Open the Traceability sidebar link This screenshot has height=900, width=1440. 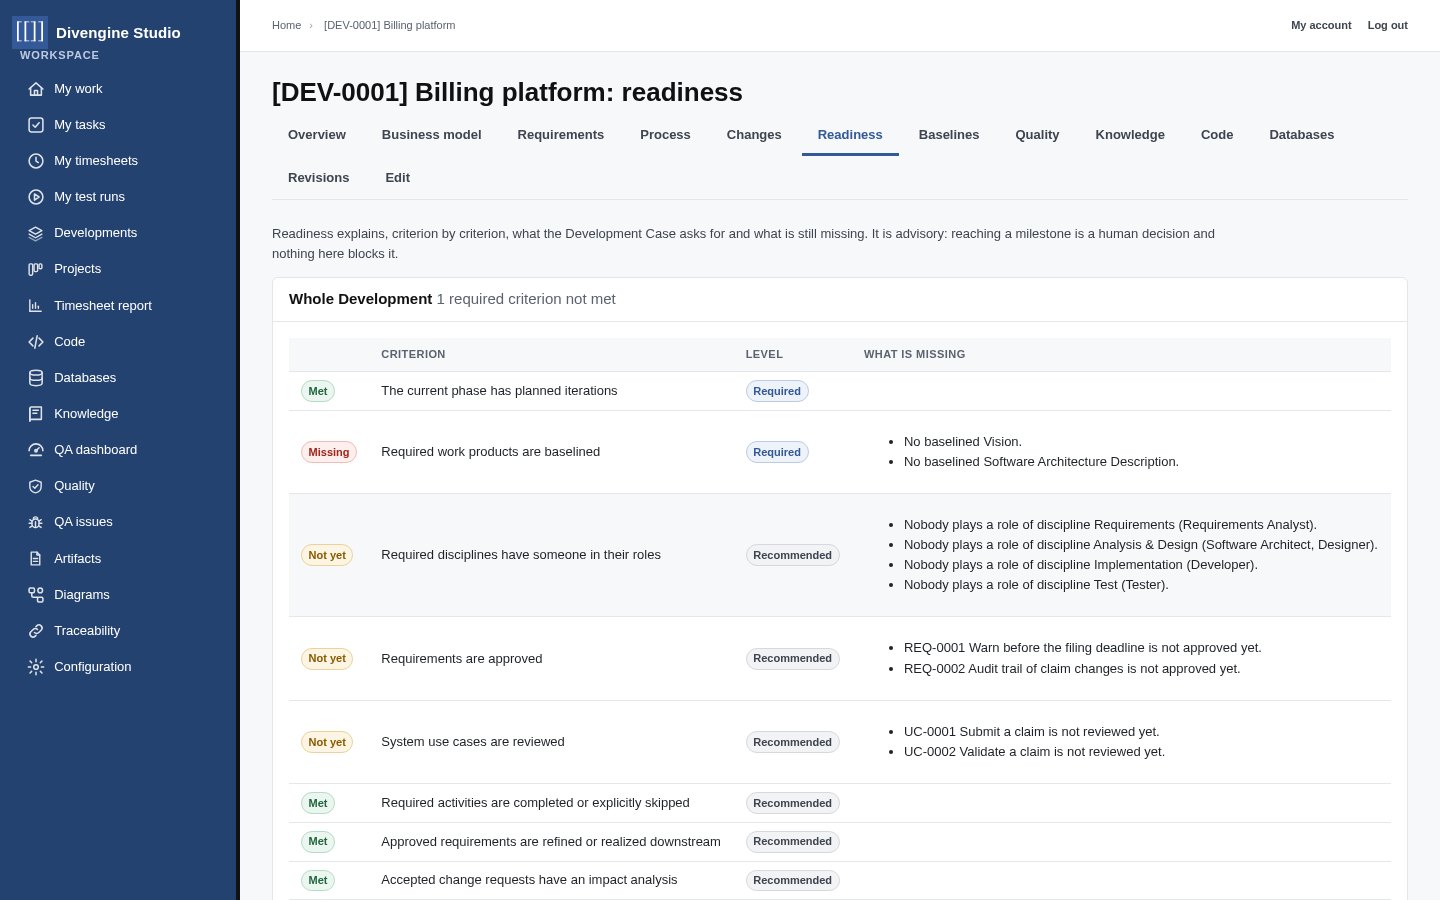[118, 631]
